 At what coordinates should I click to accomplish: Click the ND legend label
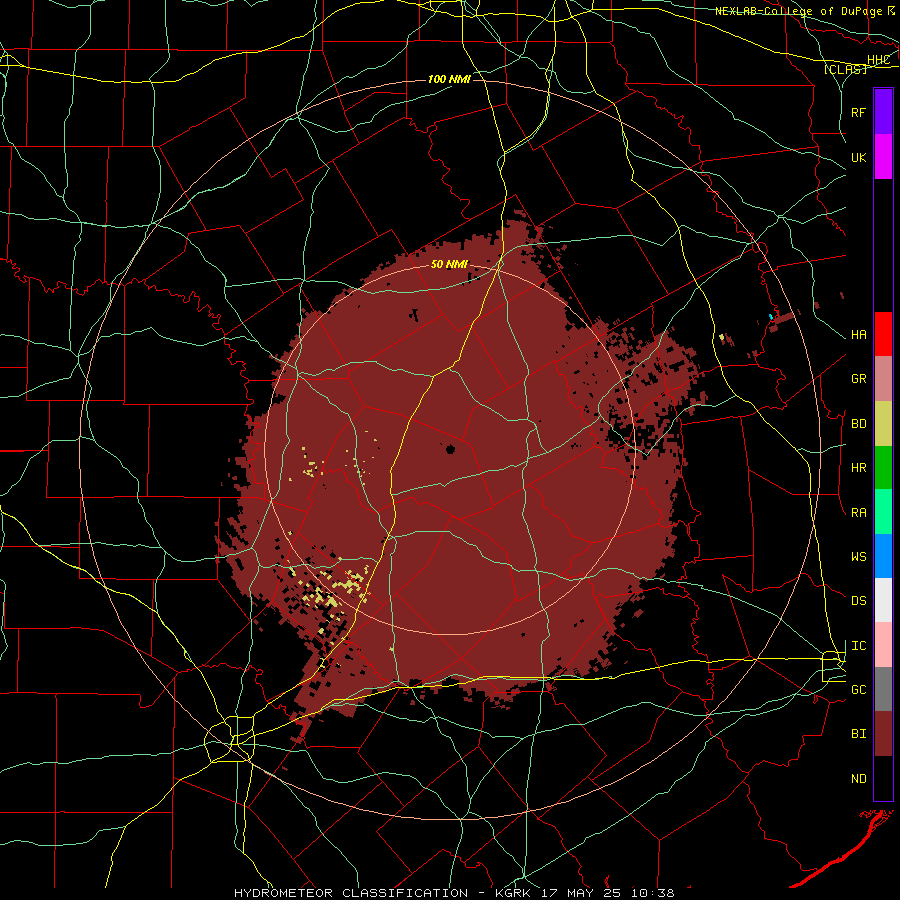[x=858, y=779]
